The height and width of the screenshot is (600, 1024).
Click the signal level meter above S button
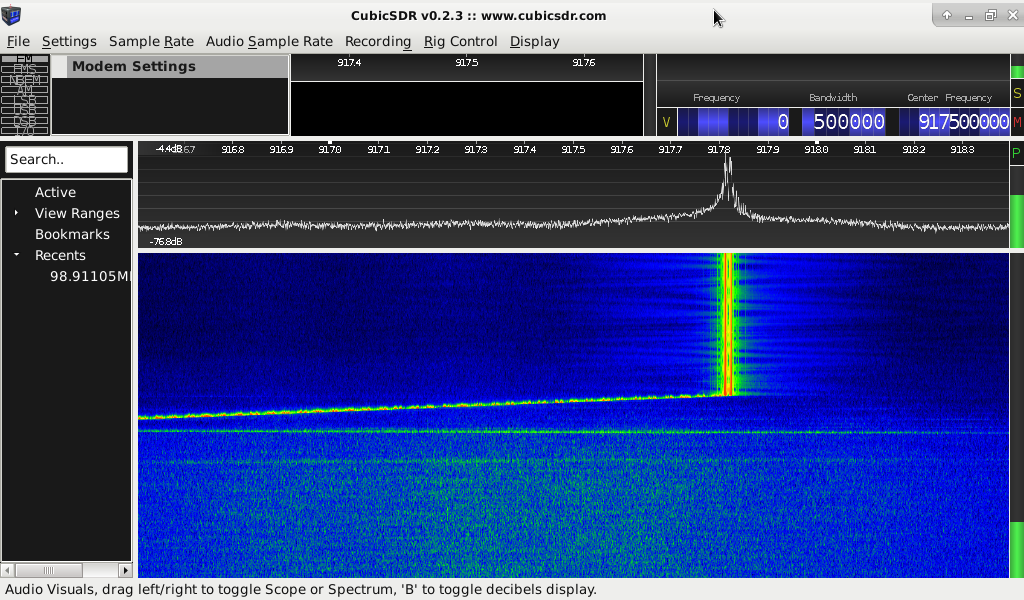(1017, 67)
